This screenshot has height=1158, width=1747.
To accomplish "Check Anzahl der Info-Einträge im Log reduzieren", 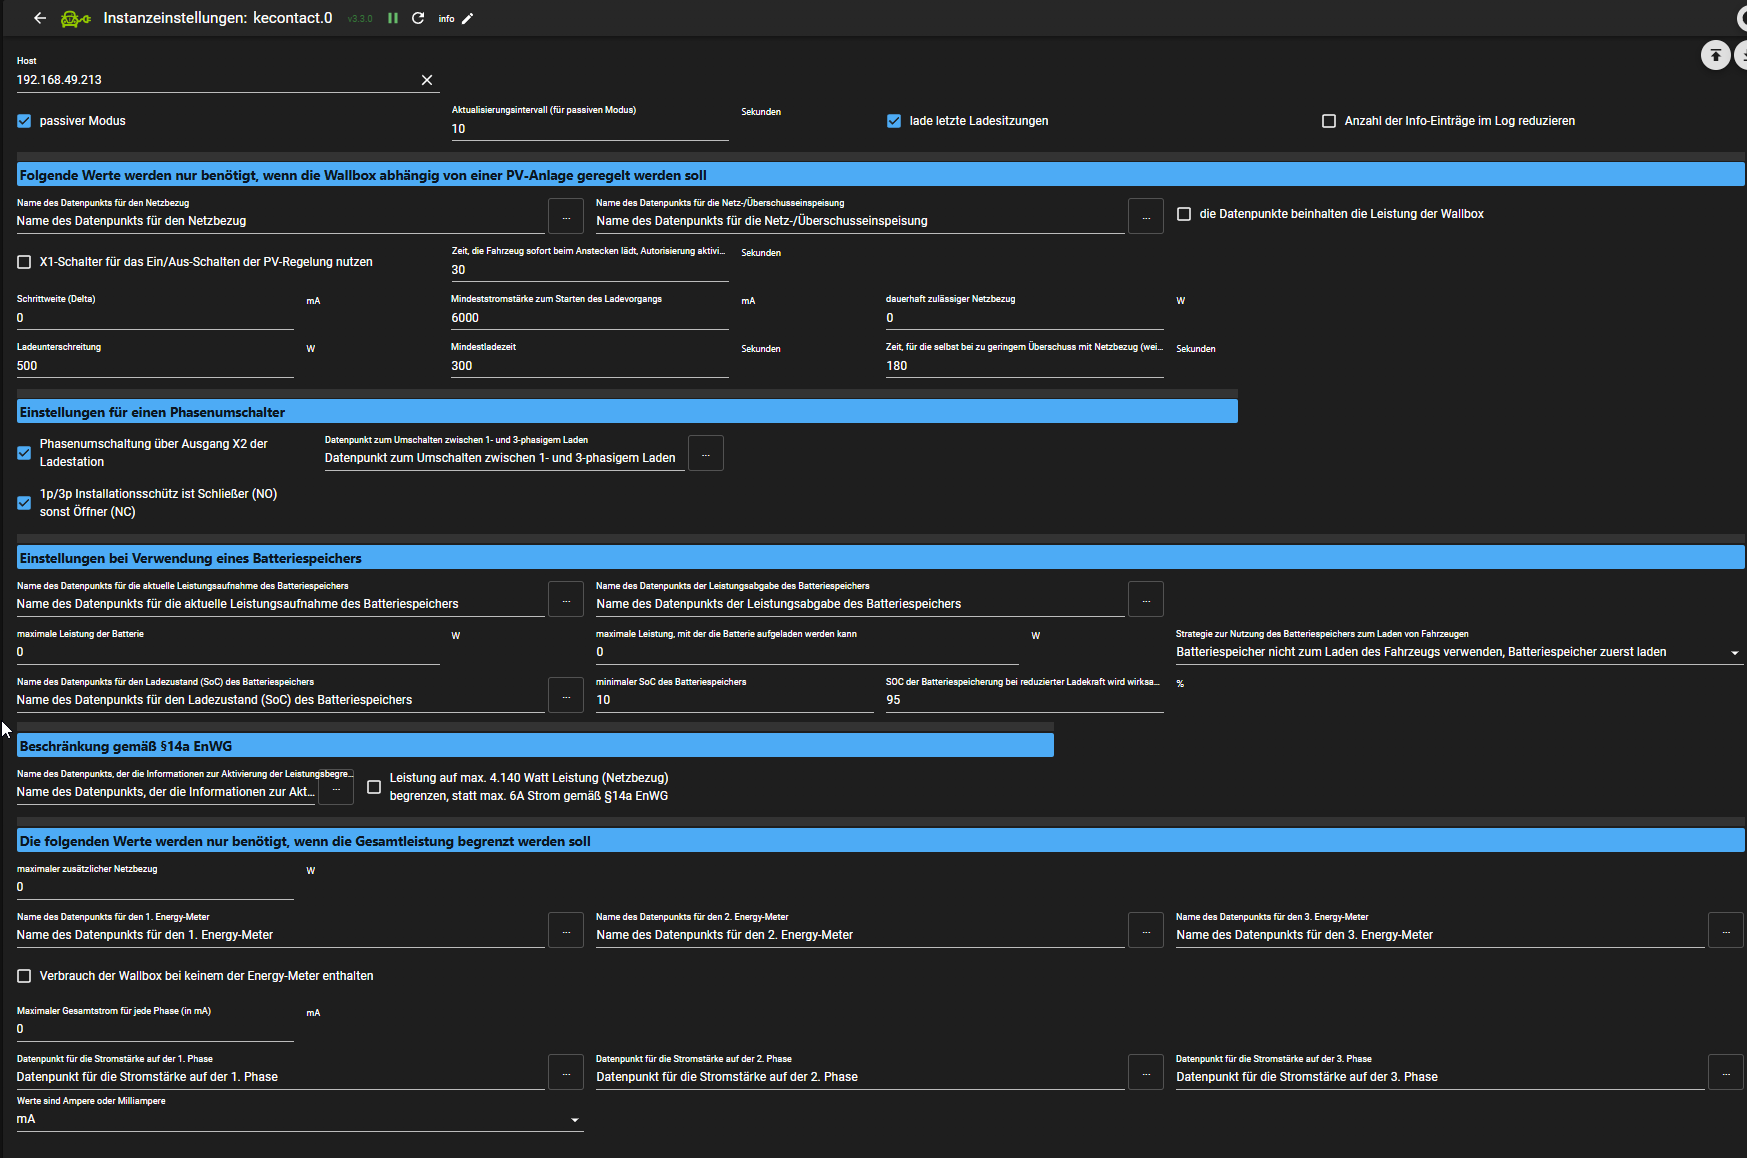I will (1329, 121).
